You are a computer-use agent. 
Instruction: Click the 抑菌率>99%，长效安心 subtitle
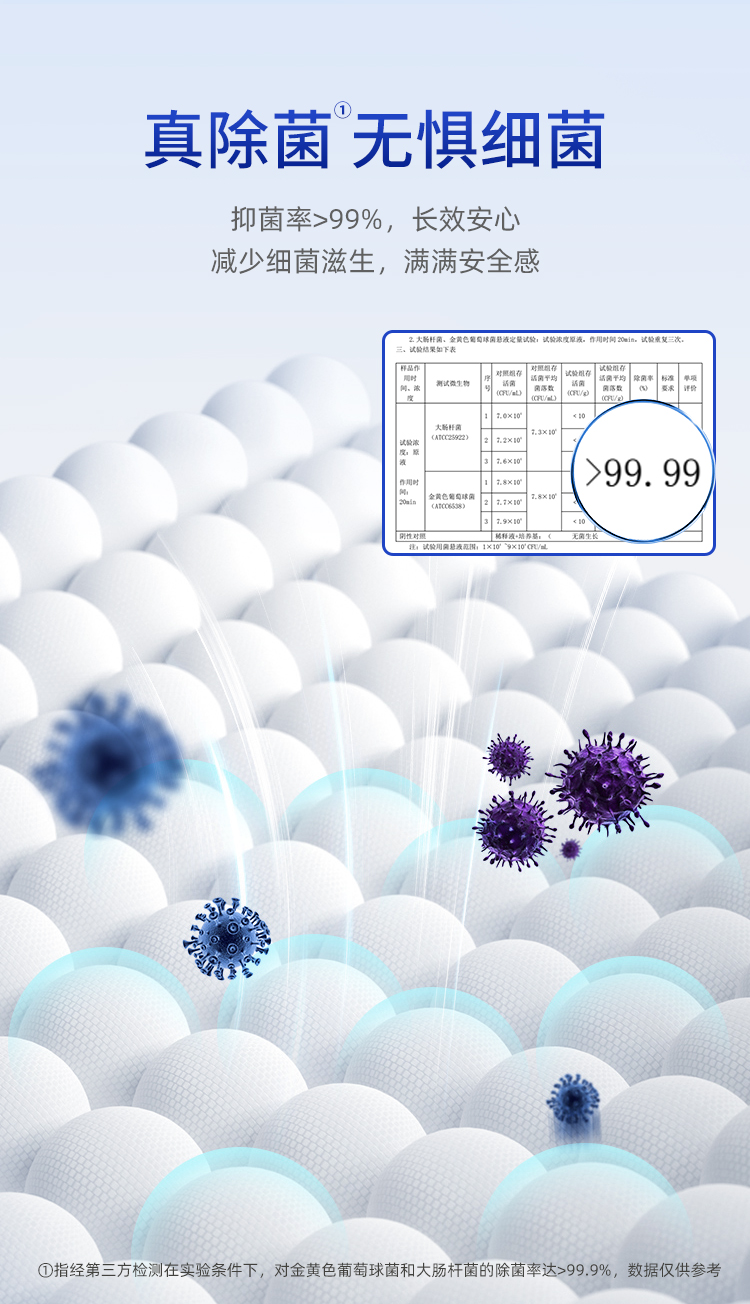pyautogui.click(x=375, y=219)
